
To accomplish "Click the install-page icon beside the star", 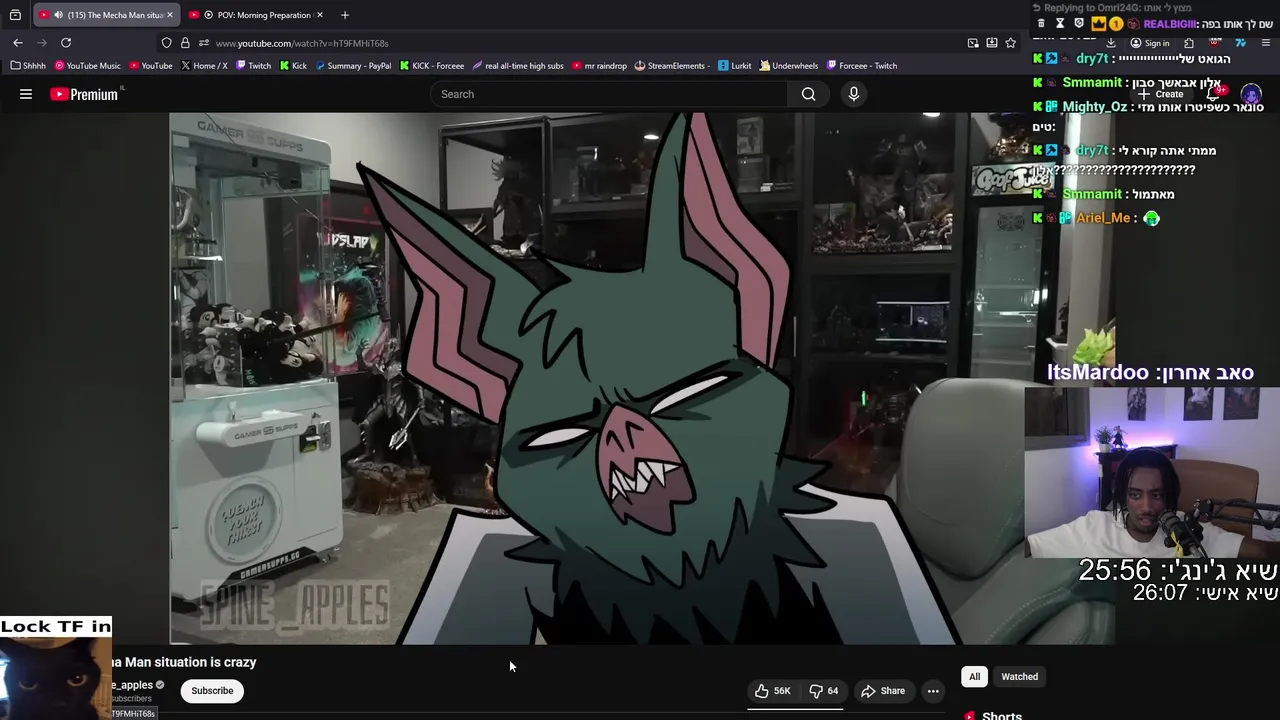I will click(992, 43).
